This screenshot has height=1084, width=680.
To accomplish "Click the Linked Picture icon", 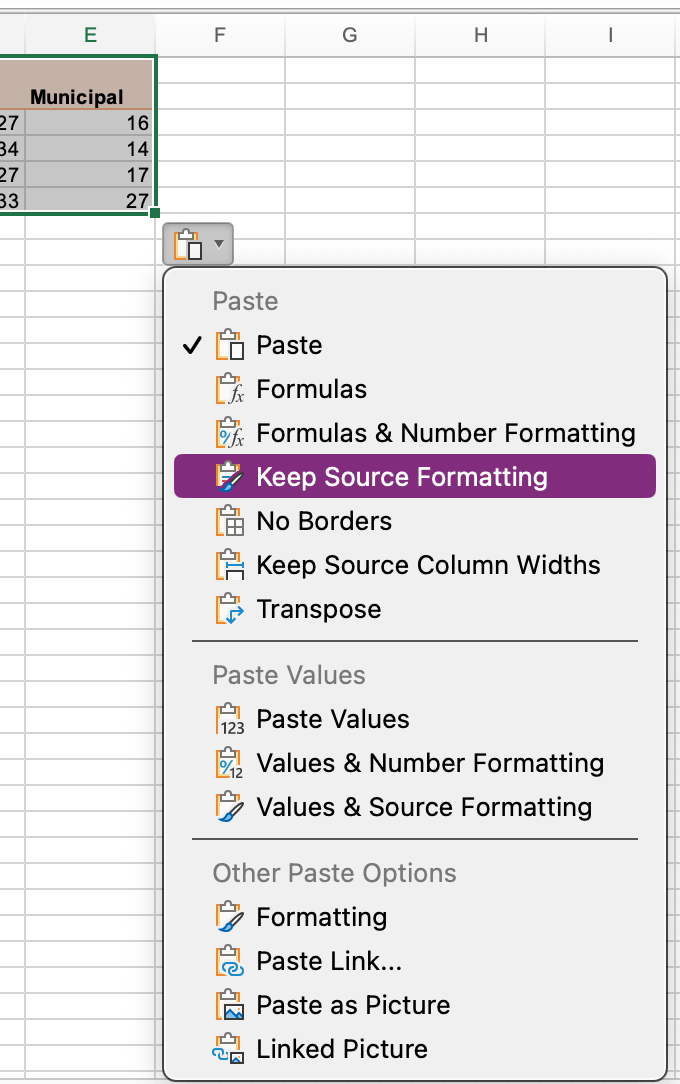I will (x=229, y=1049).
